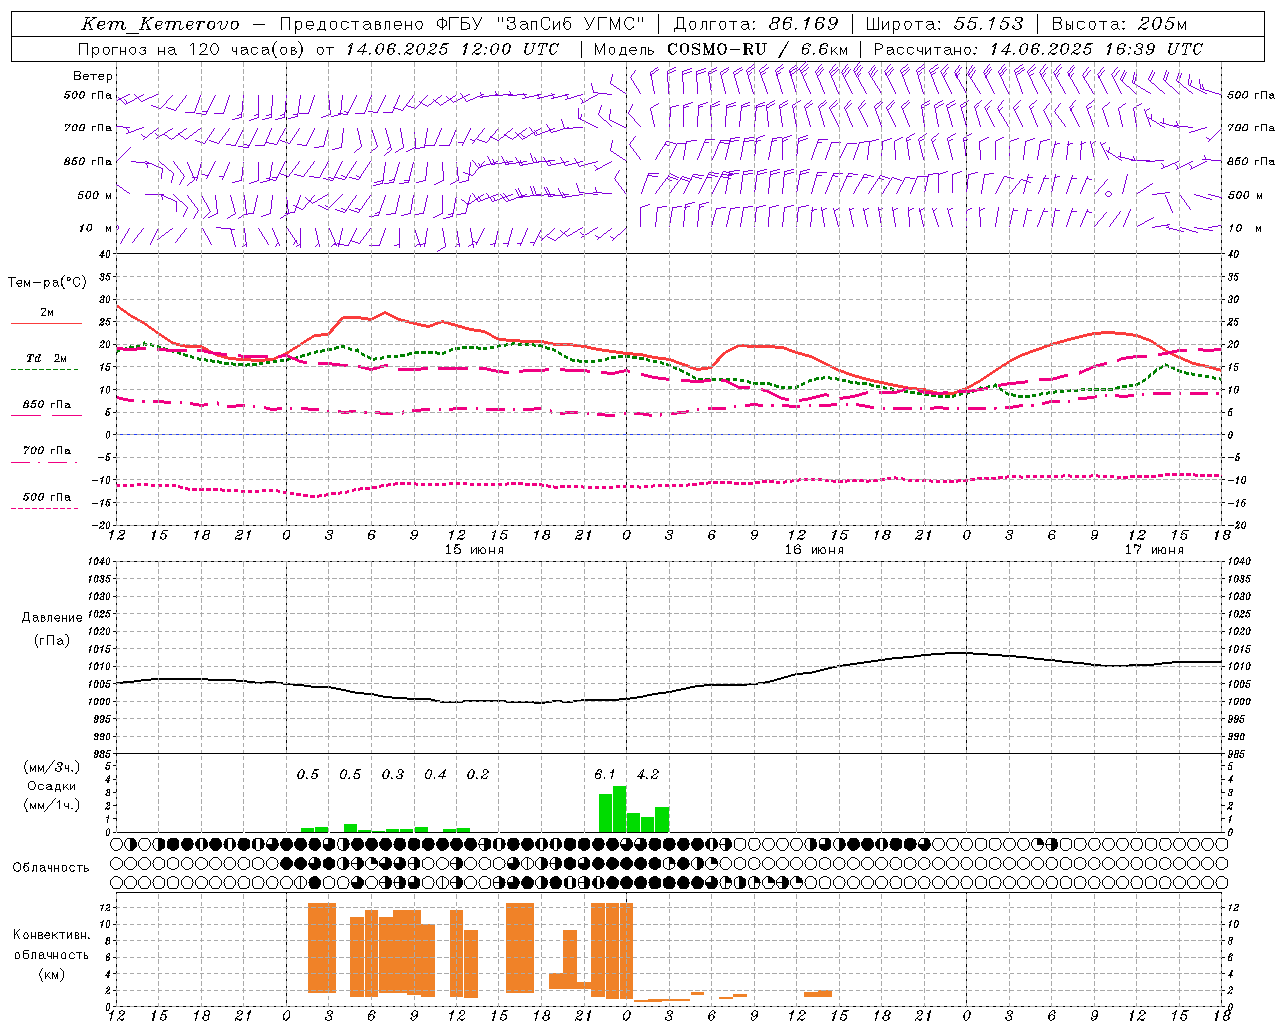Click 'Предоставлено ФГБУ "ЗапСиб УГМС"' provider text
This screenshot has height=1024, width=1280.
pos(462,24)
